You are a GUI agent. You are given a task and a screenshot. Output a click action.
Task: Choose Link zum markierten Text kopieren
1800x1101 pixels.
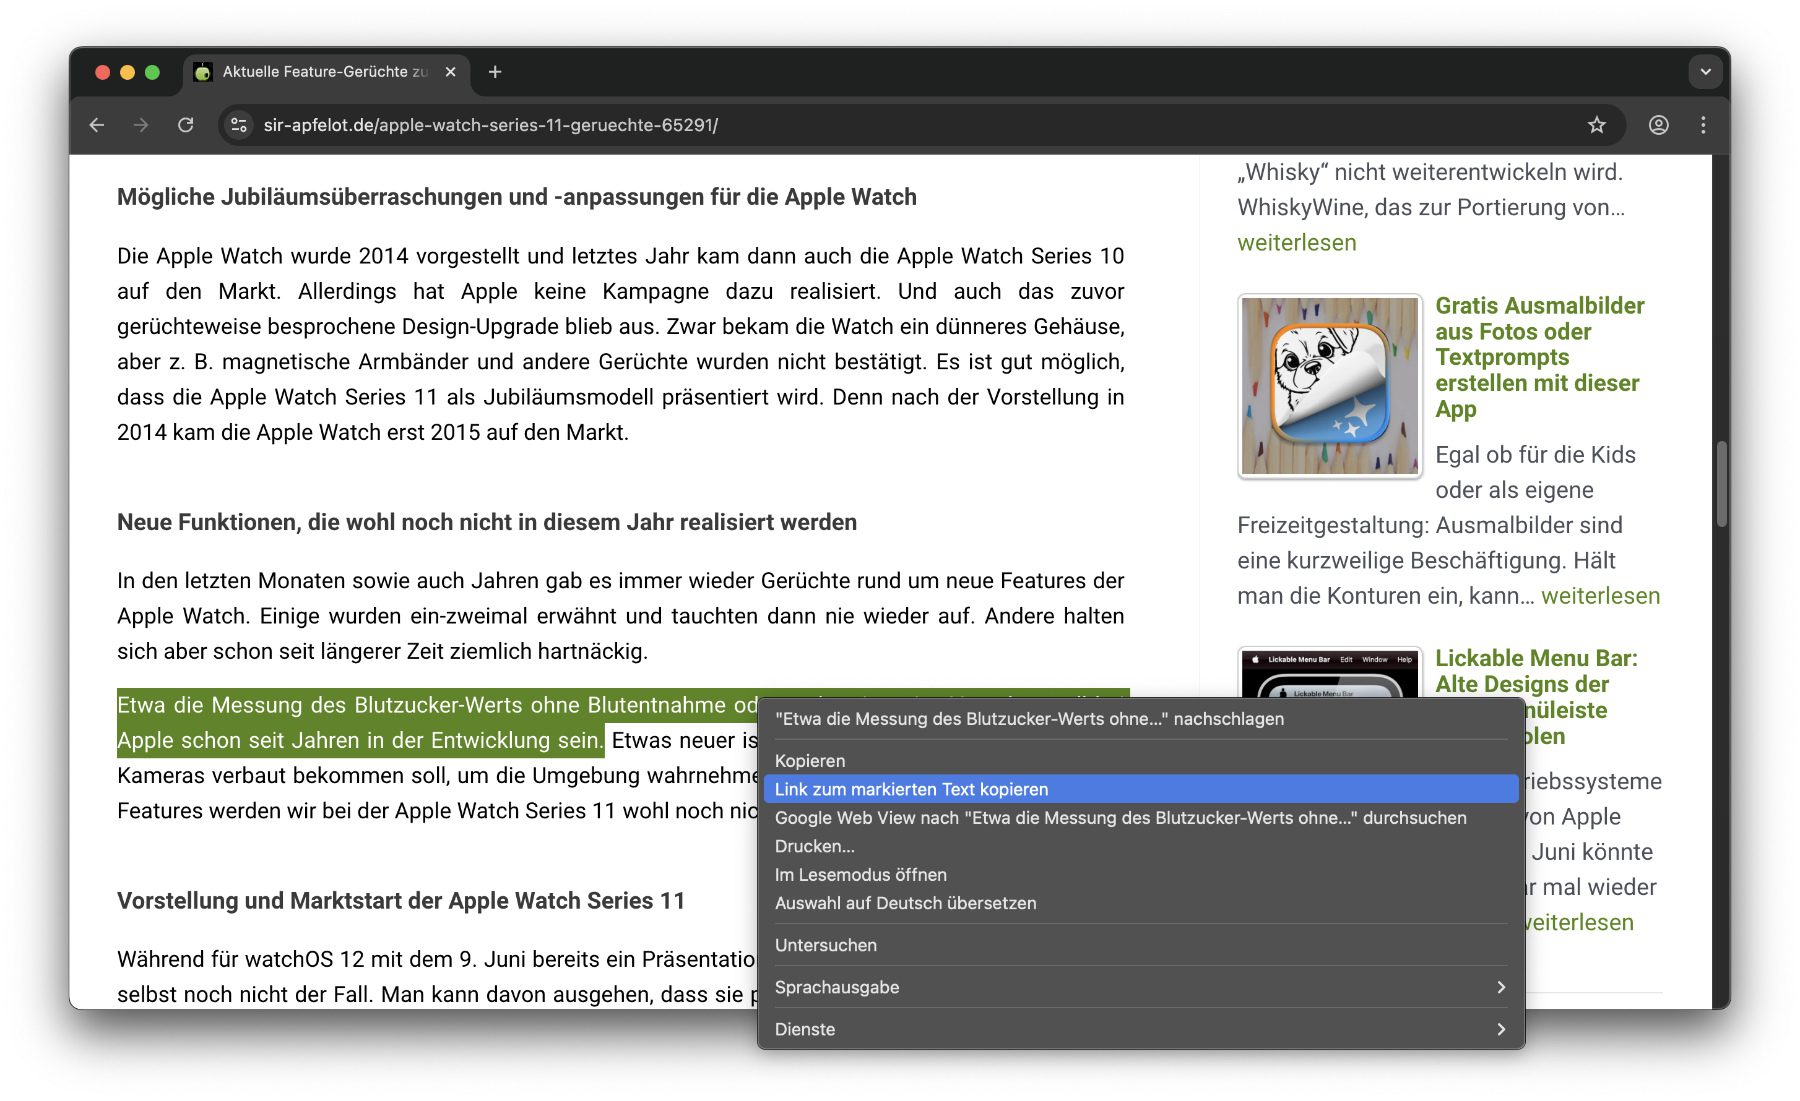click(x=911, y=789)
